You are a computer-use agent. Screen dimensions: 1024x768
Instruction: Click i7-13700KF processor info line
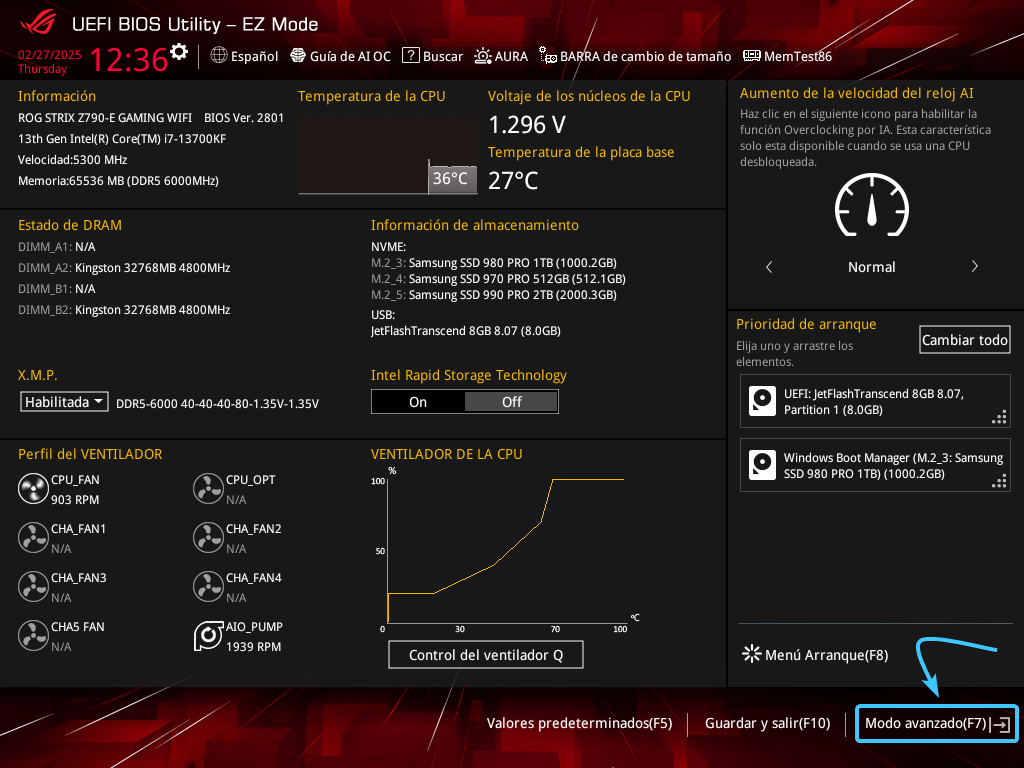122,138
